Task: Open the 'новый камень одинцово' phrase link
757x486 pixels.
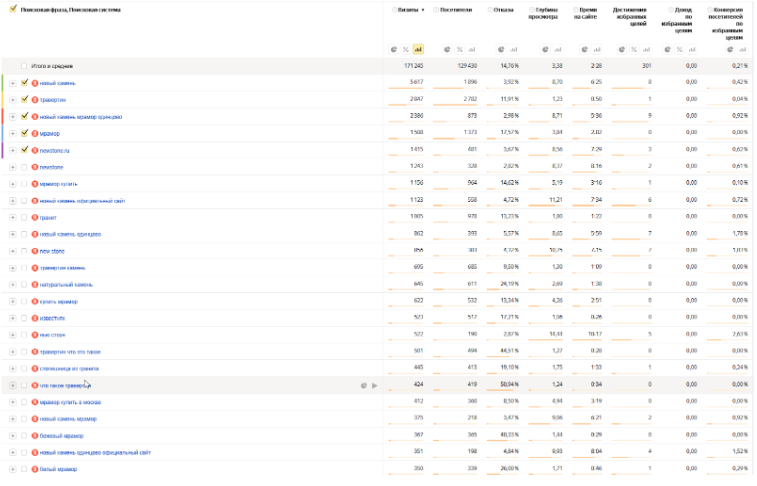Action: [70, 235]
